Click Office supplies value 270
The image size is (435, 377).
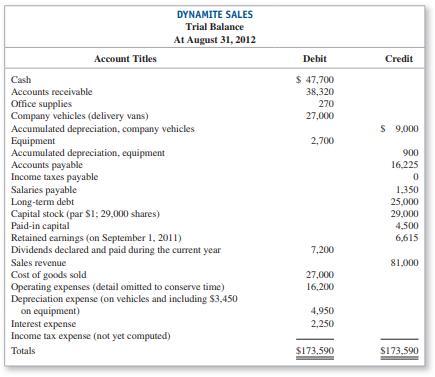tap(326, 104)
